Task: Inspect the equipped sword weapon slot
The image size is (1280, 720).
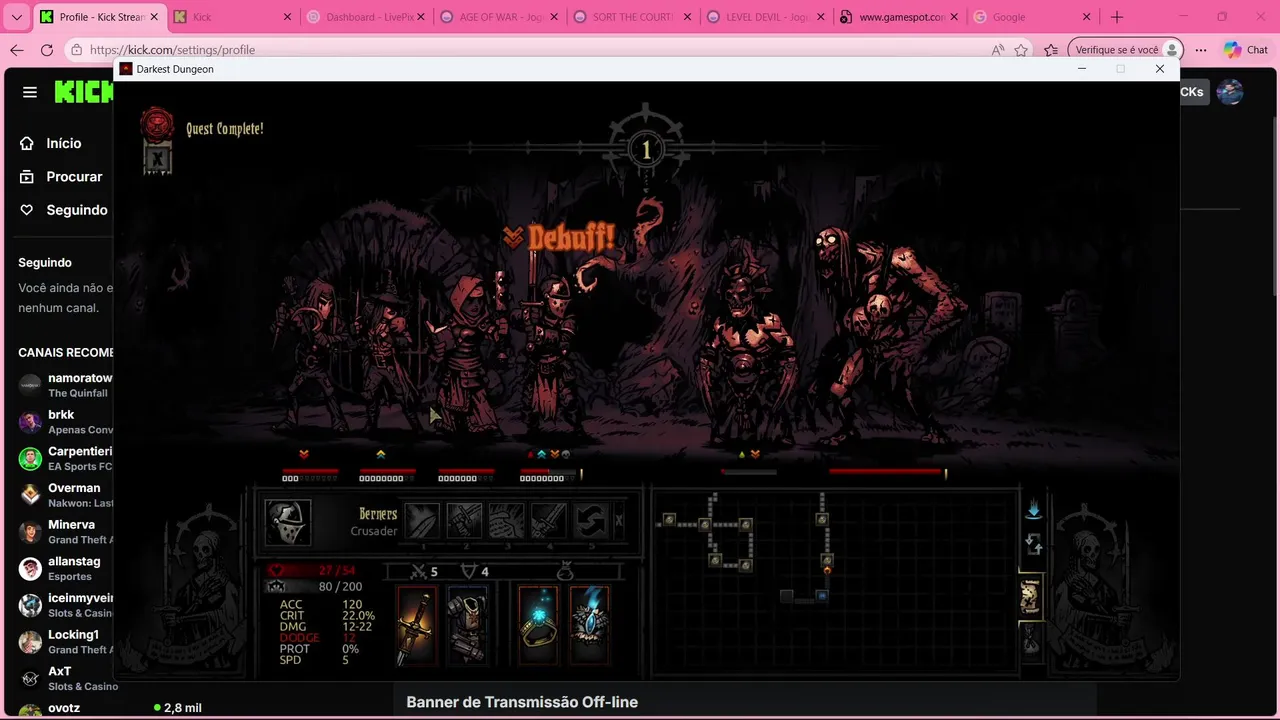Action: [417, 627]
